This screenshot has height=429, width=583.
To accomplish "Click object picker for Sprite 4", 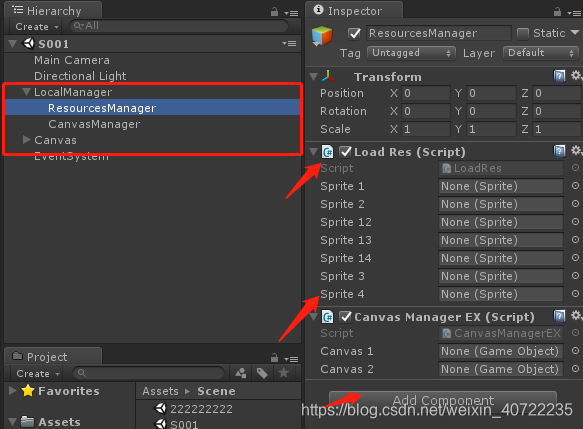I will click(x=575, y=294).
